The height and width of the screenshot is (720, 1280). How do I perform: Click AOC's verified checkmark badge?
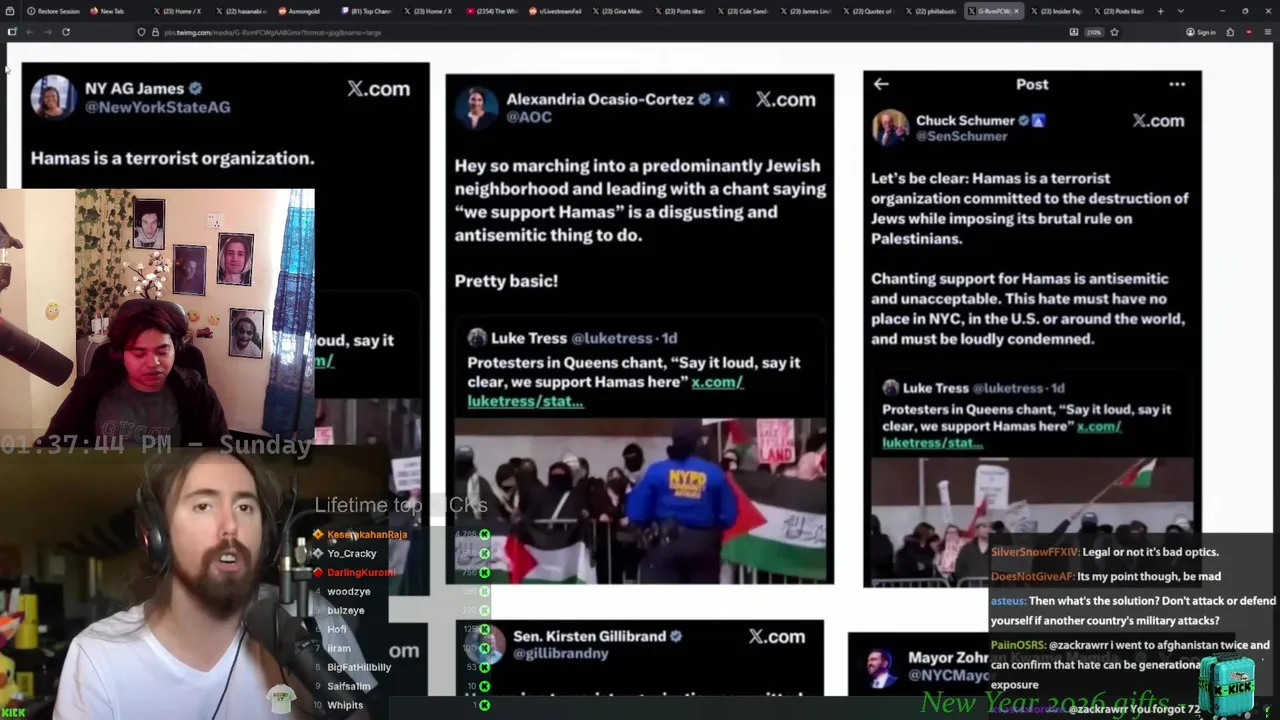[x=705, y=99]
